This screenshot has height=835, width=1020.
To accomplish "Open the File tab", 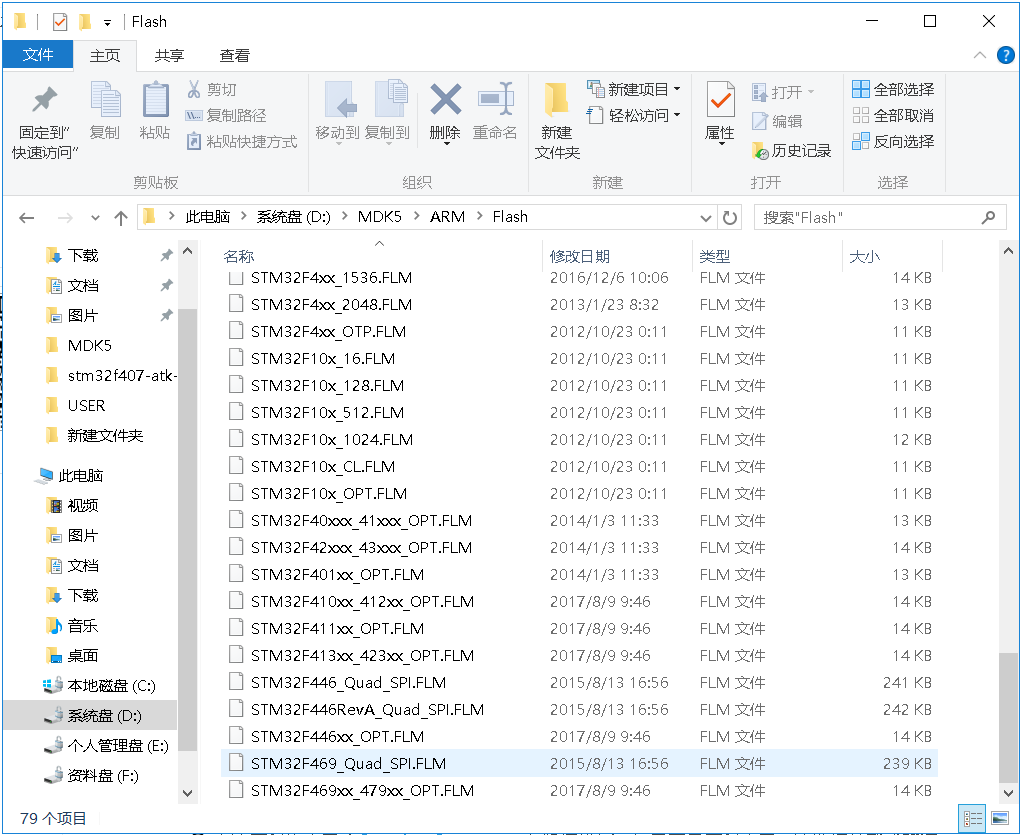I will tap(38, 55).
